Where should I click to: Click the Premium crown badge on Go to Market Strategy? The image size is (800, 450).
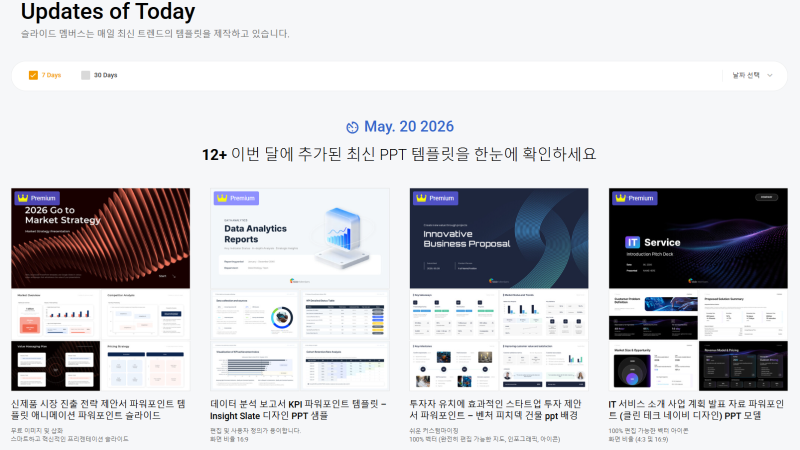pyautogui.click(x=37, y=198)
